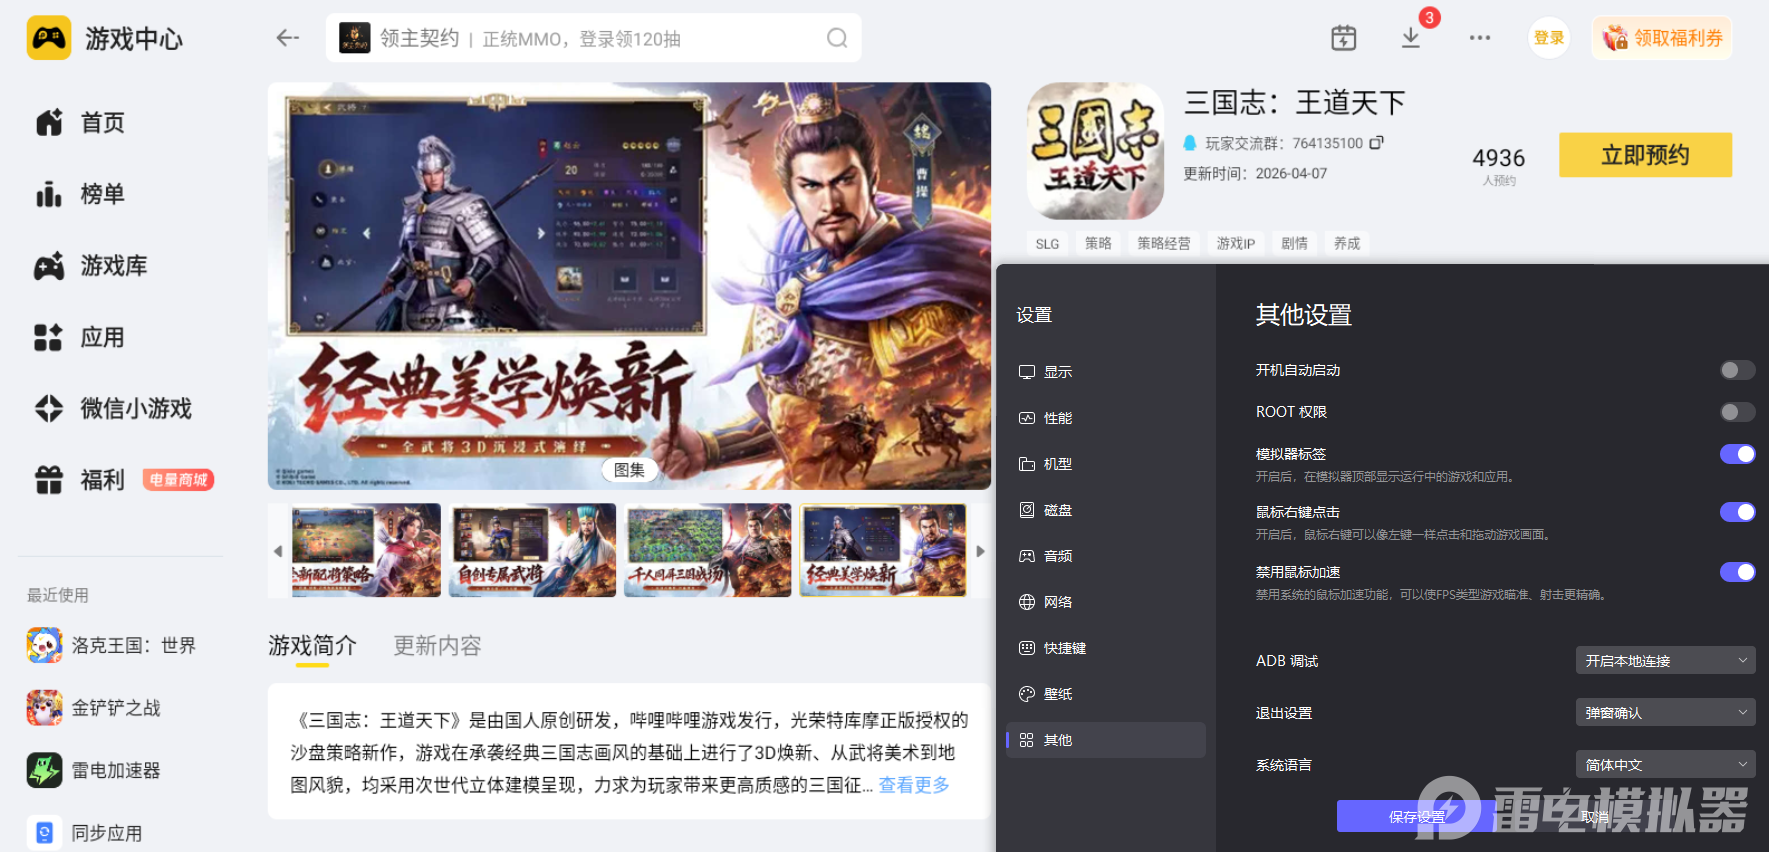
Task: Open 福利 welfare in sidebar
Action: point(80,480)
